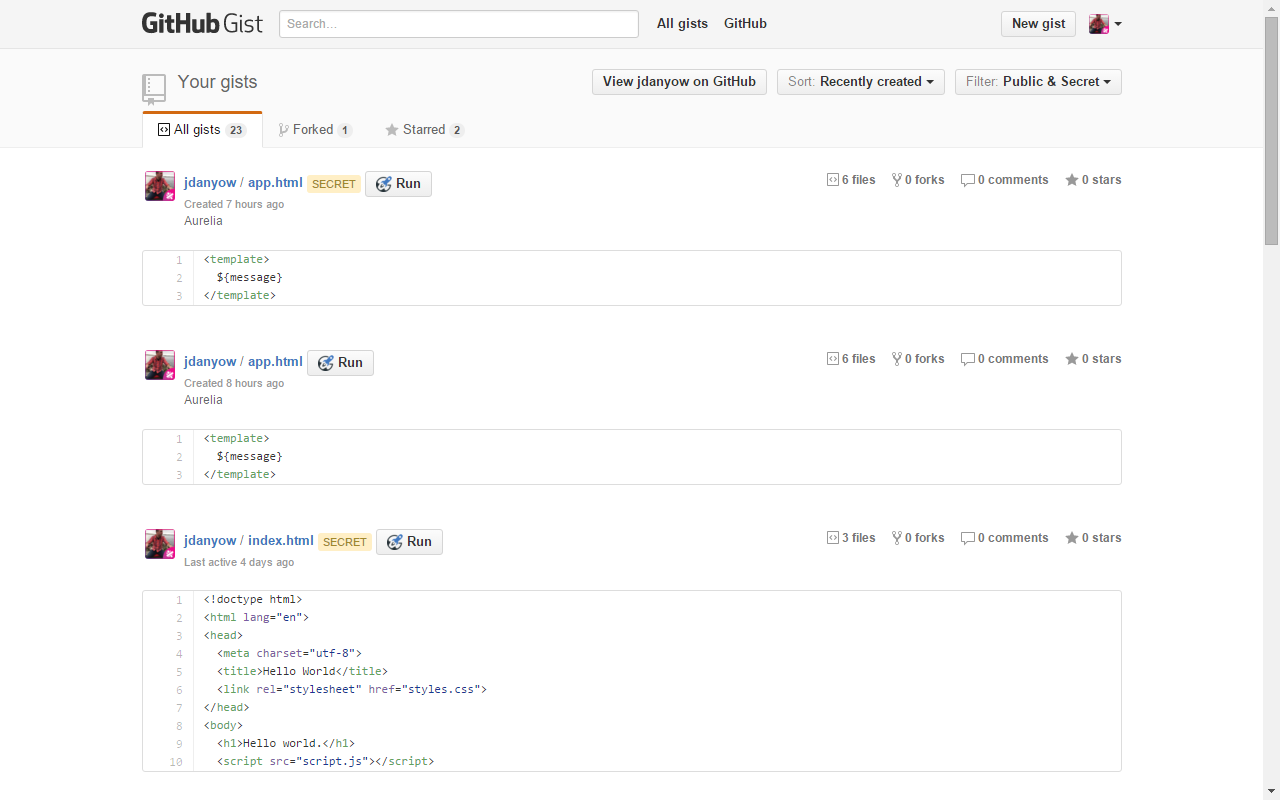This screenshot has height=800, width=1280.
Task: Select the All gists tab
Action: pyautogui.click(x=202, y=130)
